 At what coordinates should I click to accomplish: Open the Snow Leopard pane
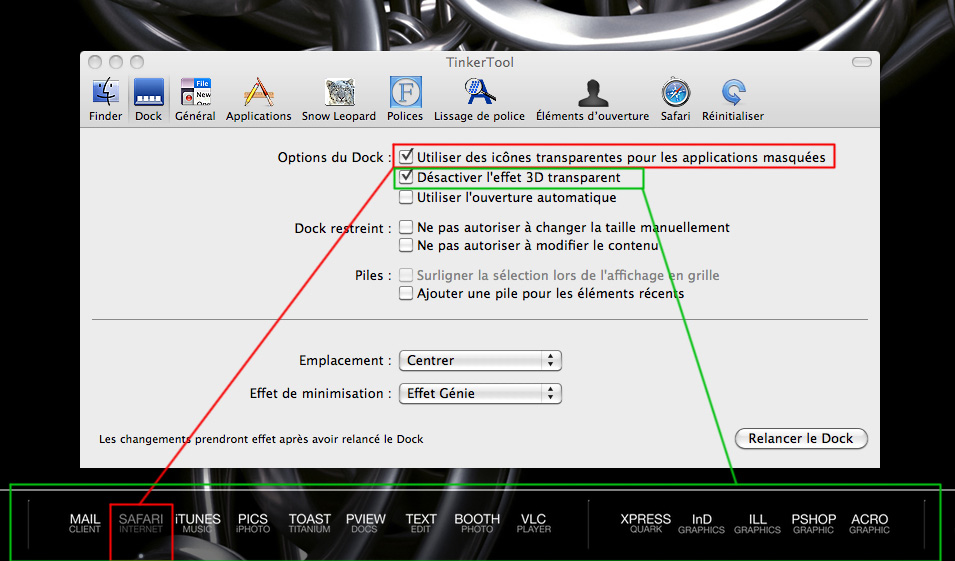(339, 99)
